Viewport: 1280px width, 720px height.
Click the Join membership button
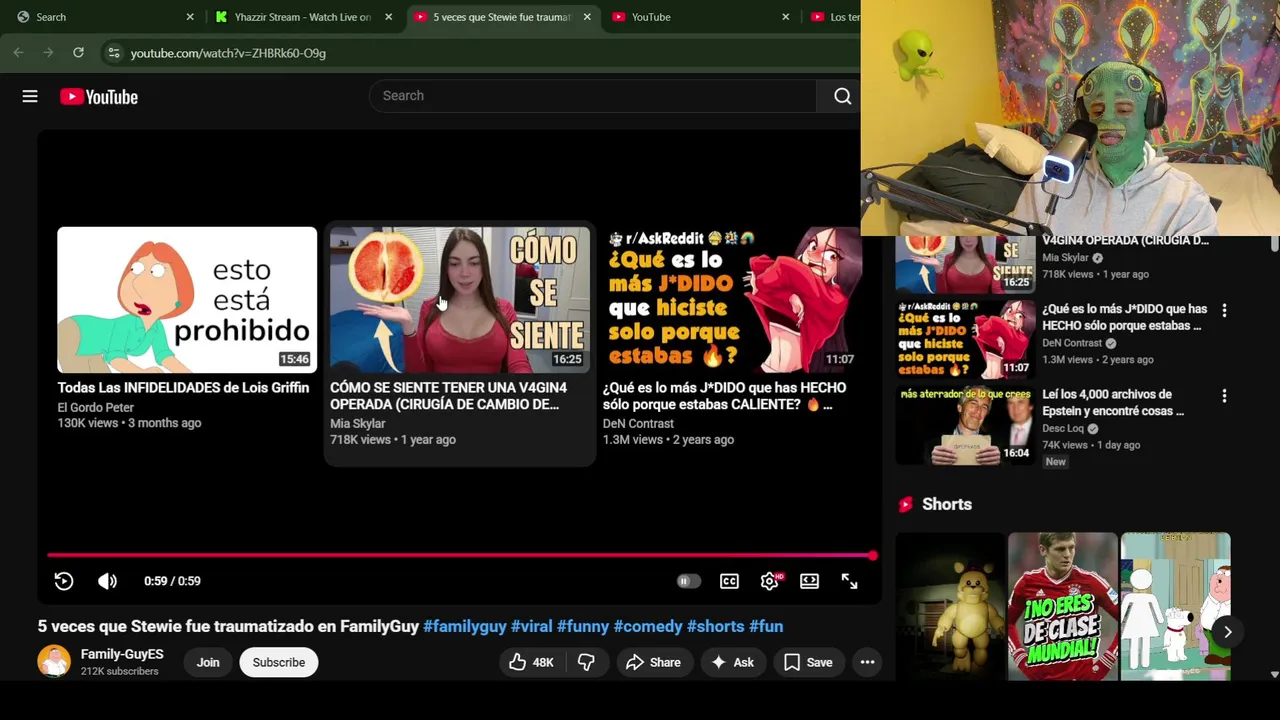click(208, 662)
